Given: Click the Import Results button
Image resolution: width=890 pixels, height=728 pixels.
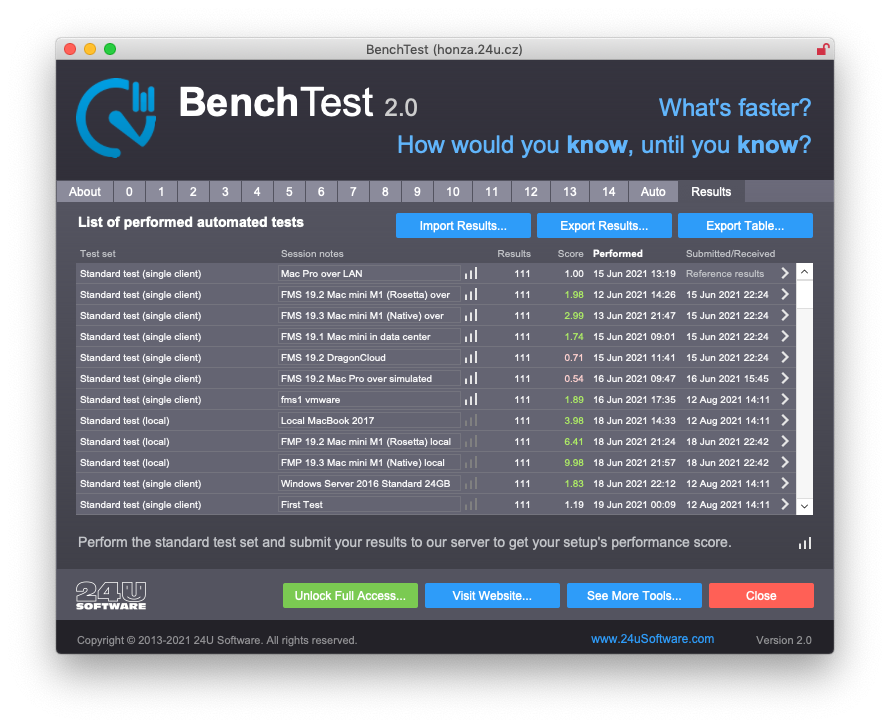Looking at the screenshot, I should [462, 226].
